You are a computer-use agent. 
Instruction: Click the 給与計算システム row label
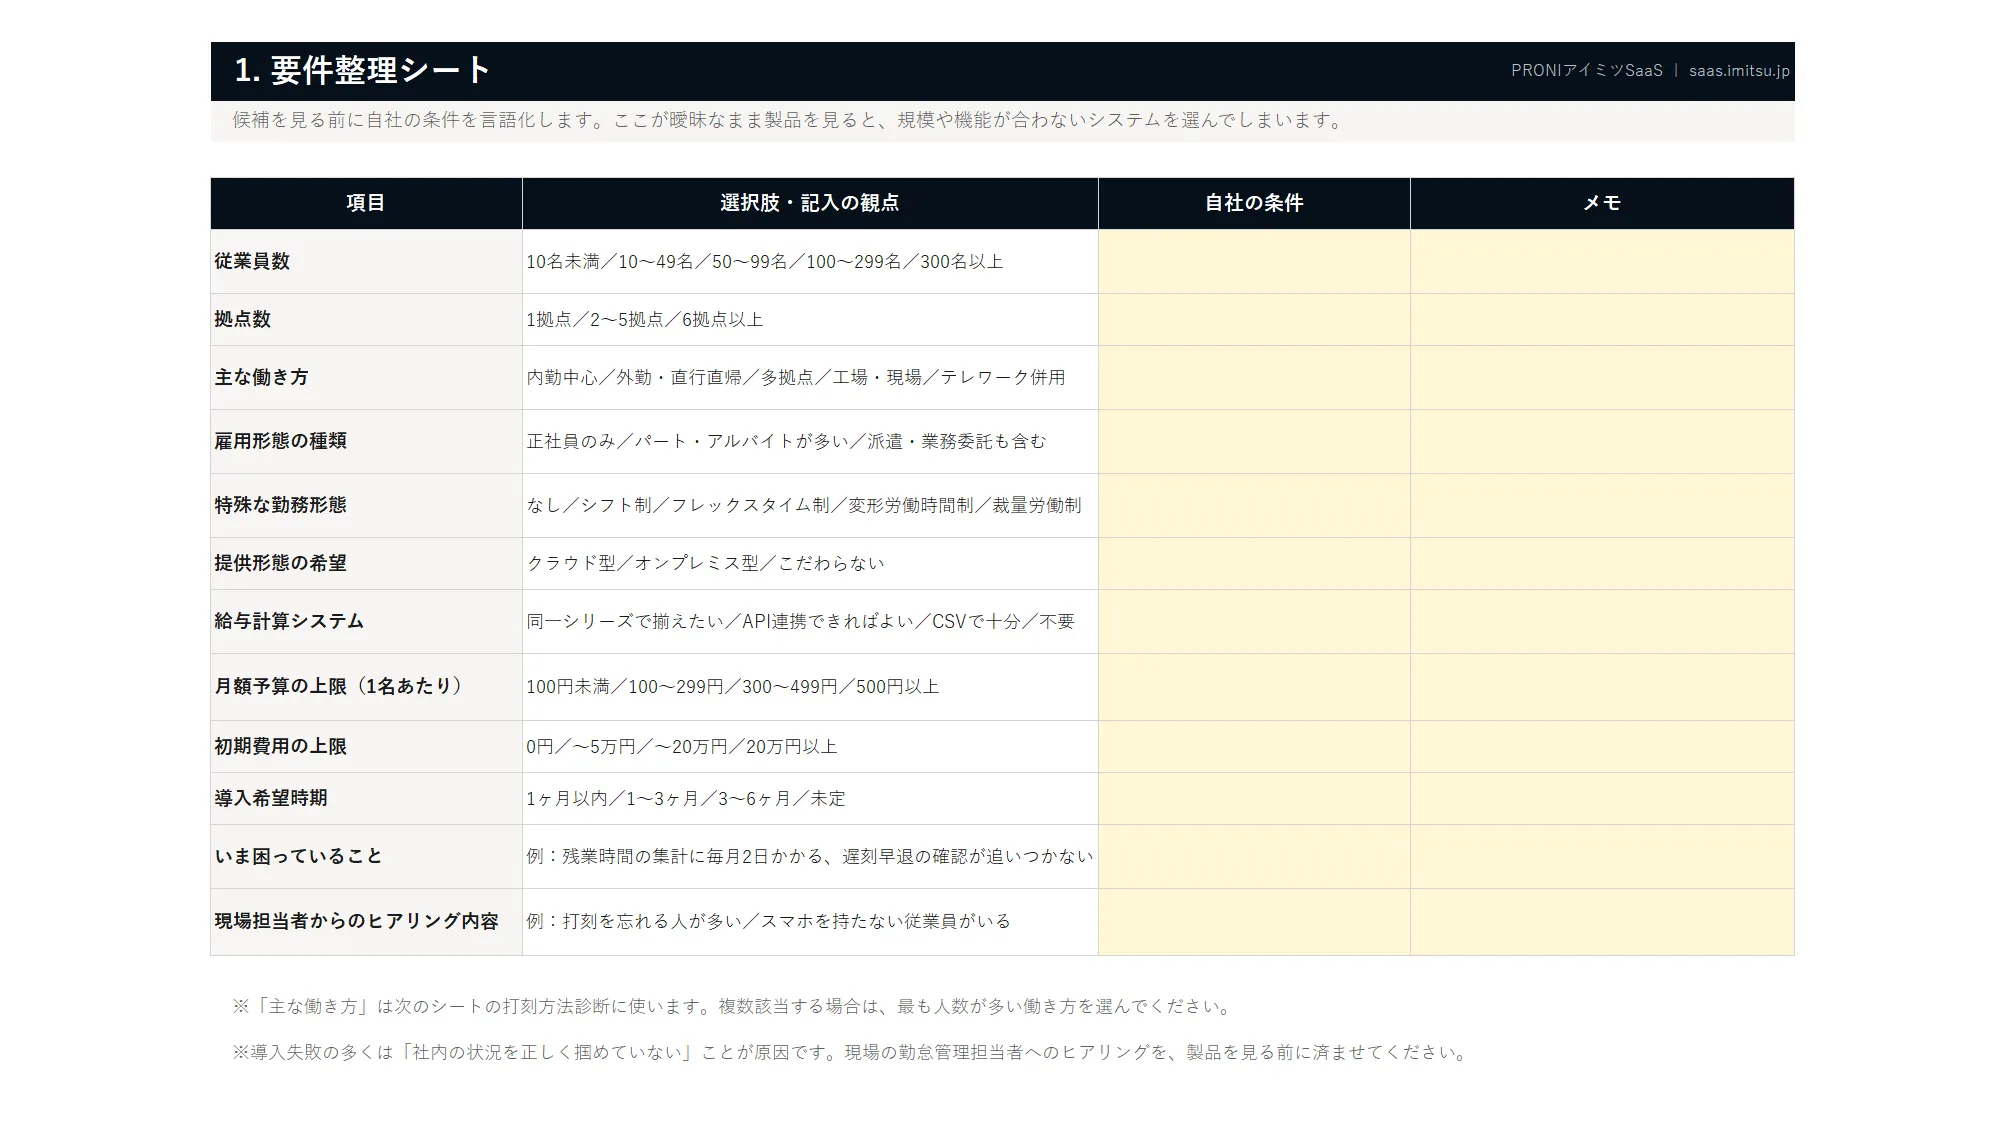pyautogui.click(x=290, y=621)
